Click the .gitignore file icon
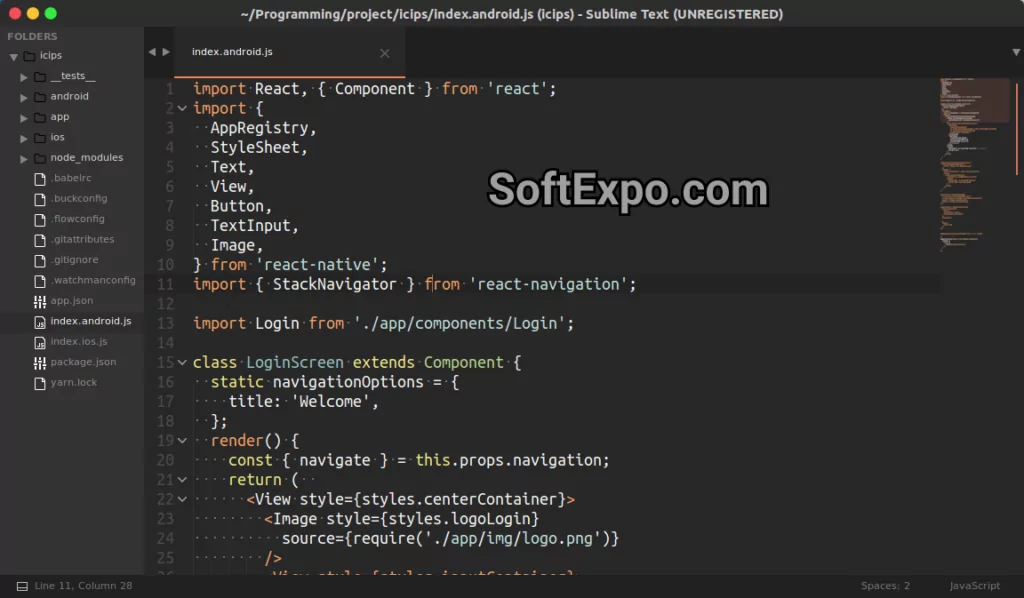Viewport: 1024px width, 598px height. pyautogui.click(x=39, y=259)
